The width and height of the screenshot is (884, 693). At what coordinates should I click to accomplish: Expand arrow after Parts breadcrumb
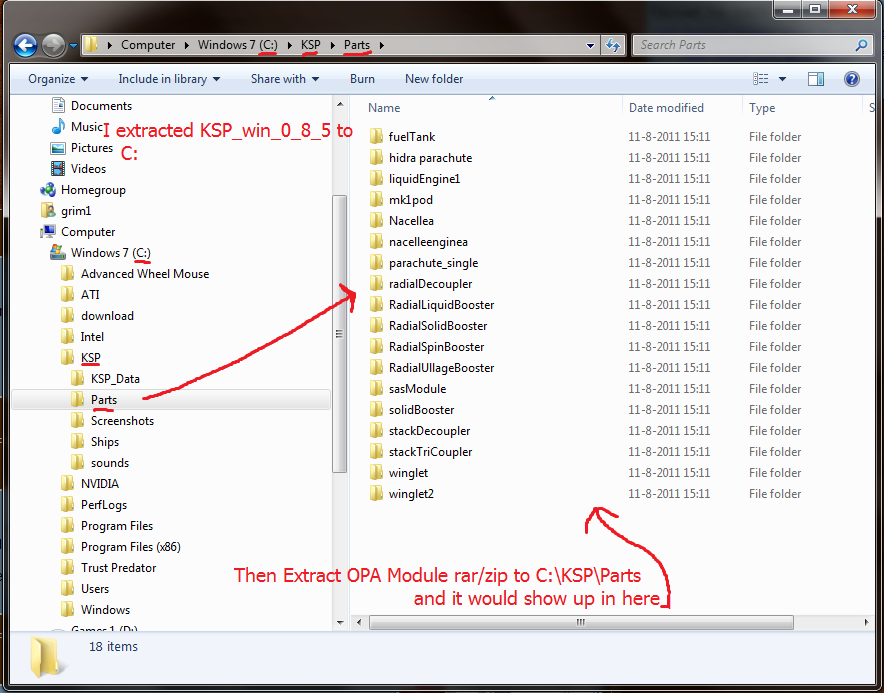(382, 45)
